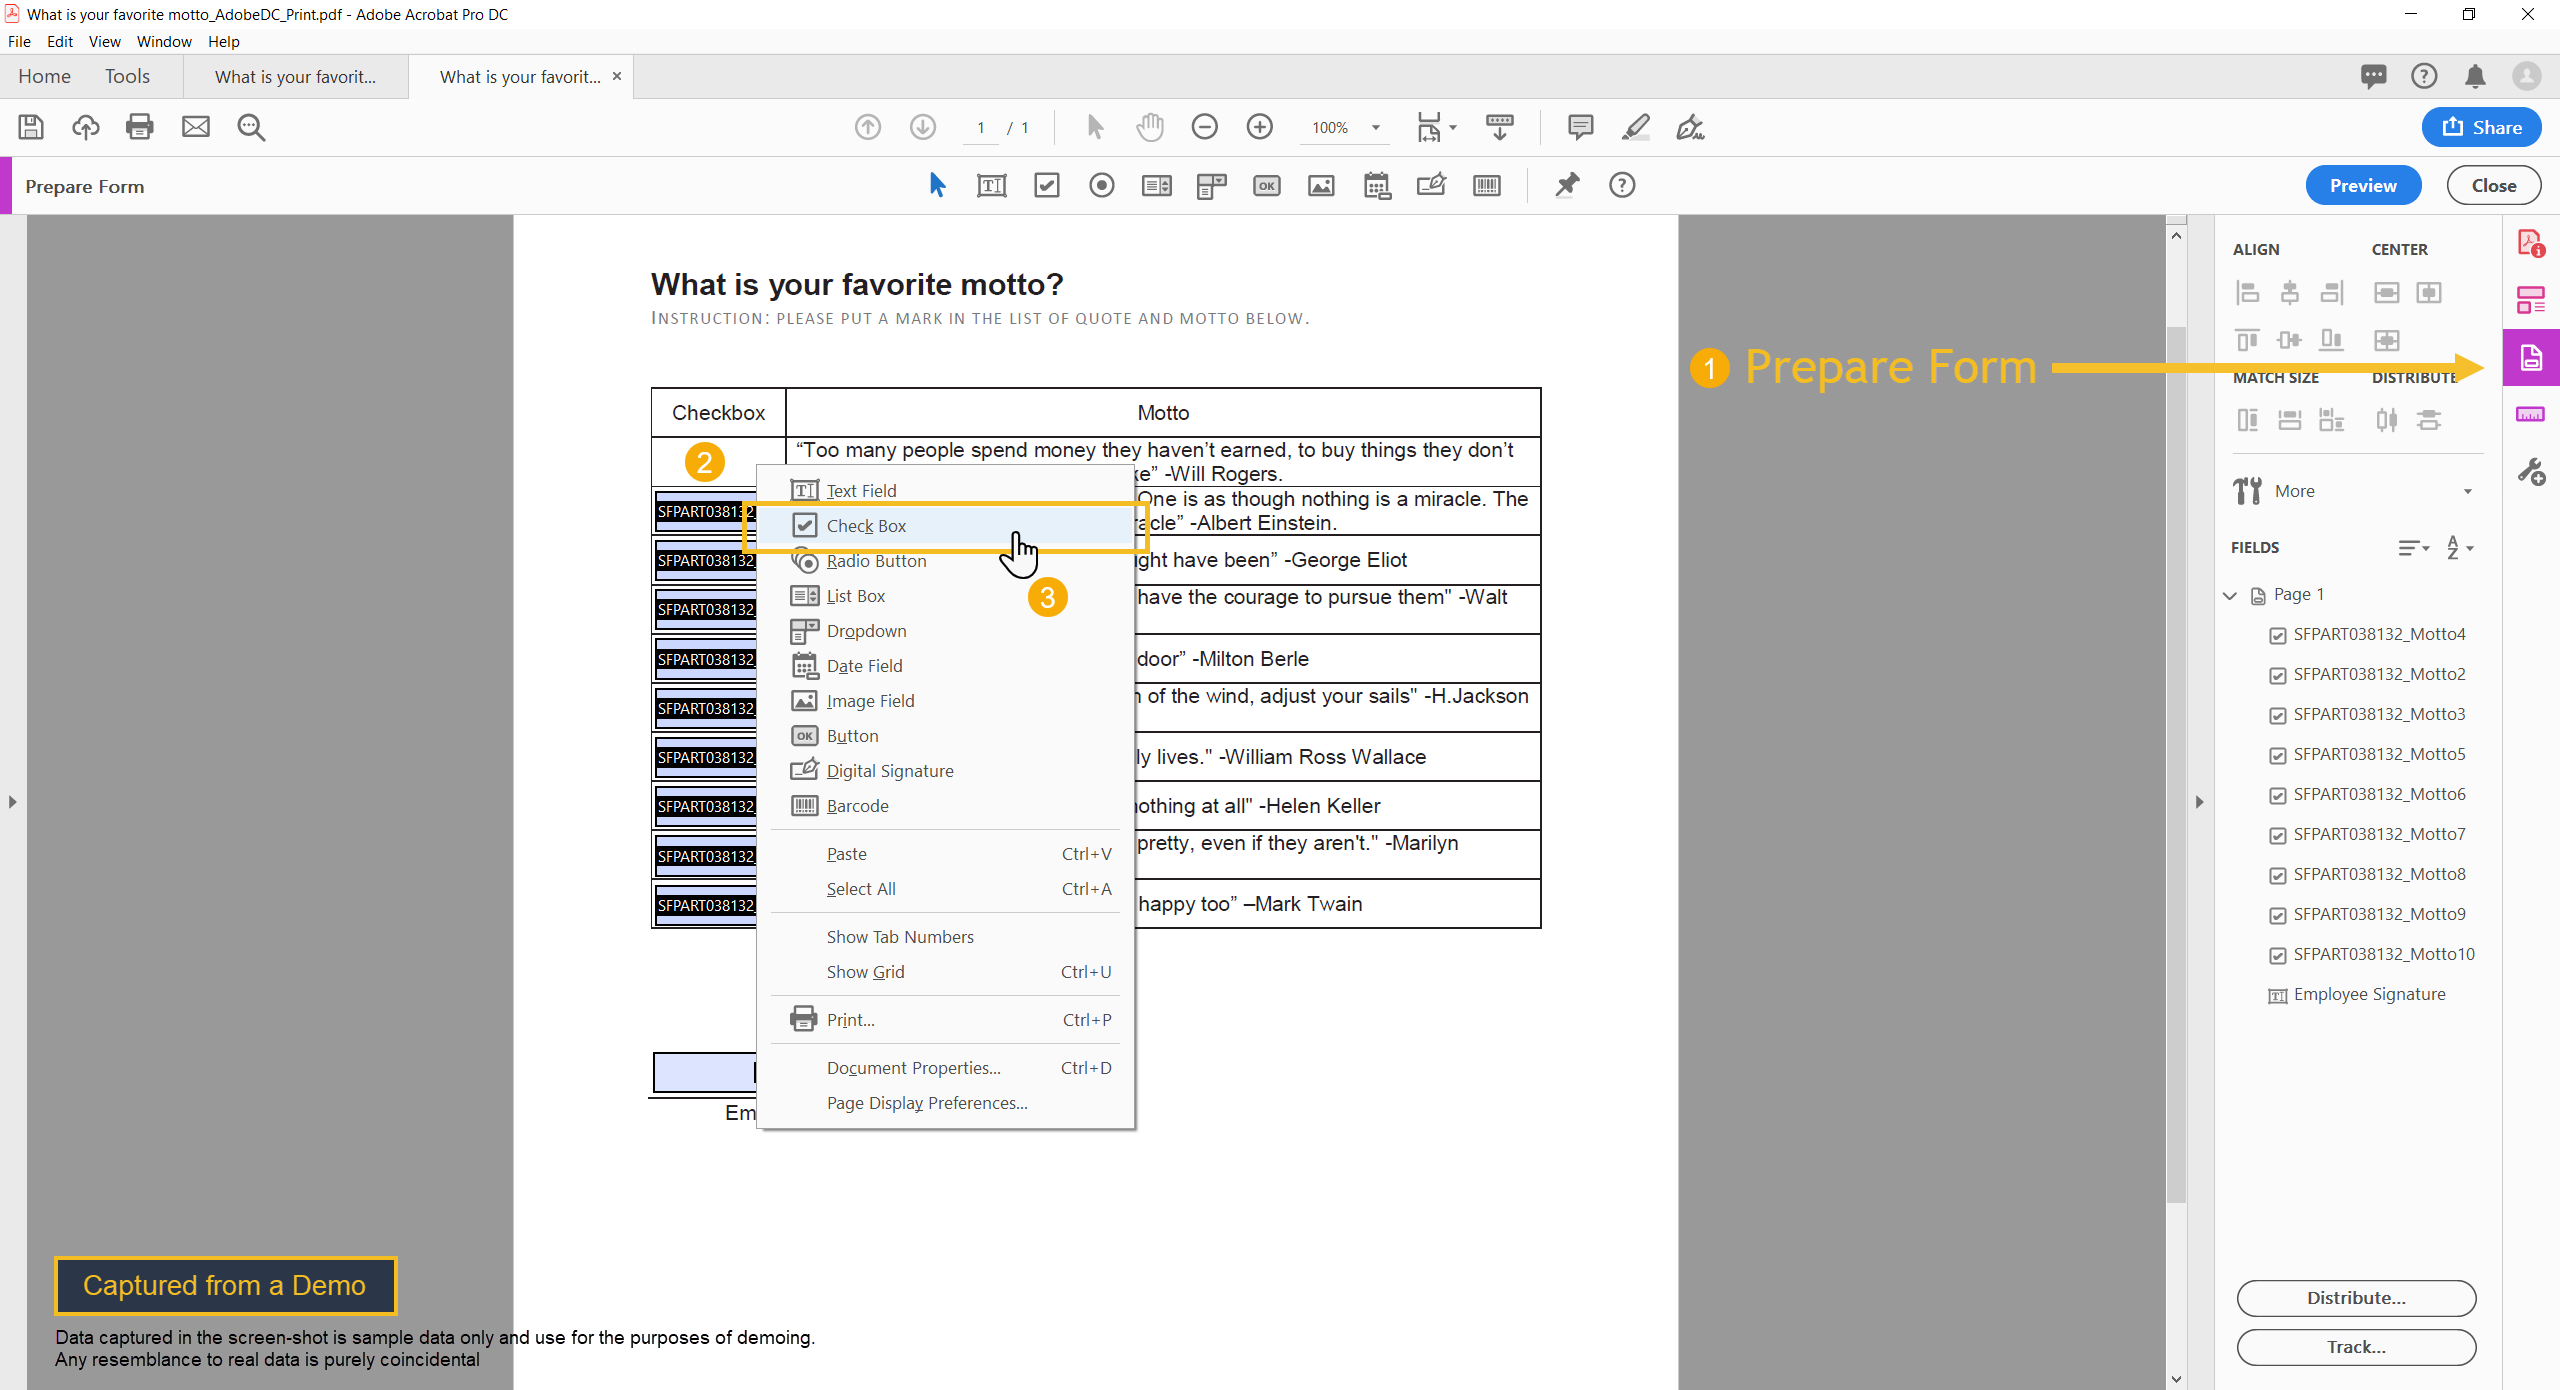Click the Distribute... button
Image resolution: width=2560 pixels, height=1390 pixels.
2356,1298
